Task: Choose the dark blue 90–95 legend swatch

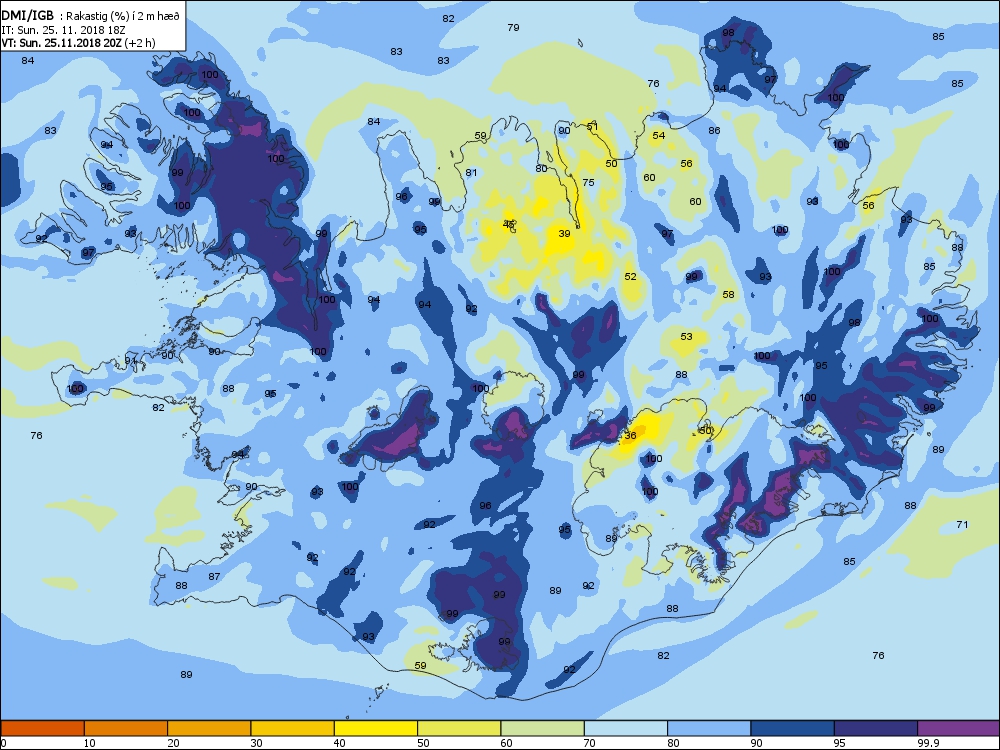Action: [793, 728]
